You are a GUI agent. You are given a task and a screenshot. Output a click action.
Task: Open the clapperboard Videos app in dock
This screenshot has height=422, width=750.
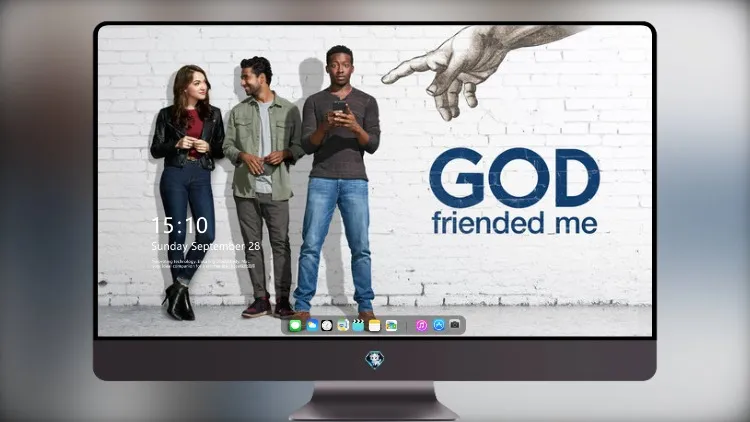click(358, 326)
